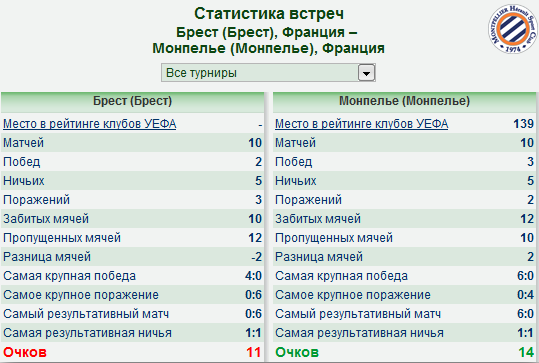
Task: Click the Montpellier club logo
Action: tap(513, 29)
